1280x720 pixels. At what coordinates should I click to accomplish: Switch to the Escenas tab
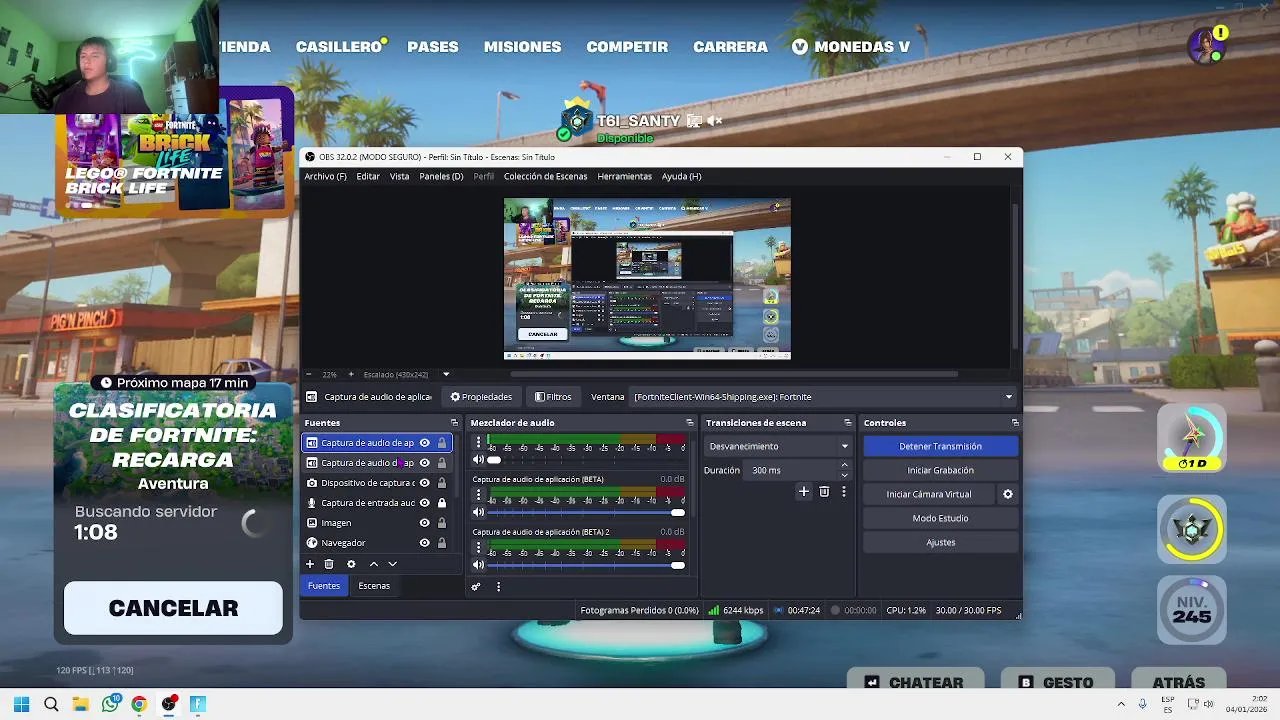[x=374, y=586]
